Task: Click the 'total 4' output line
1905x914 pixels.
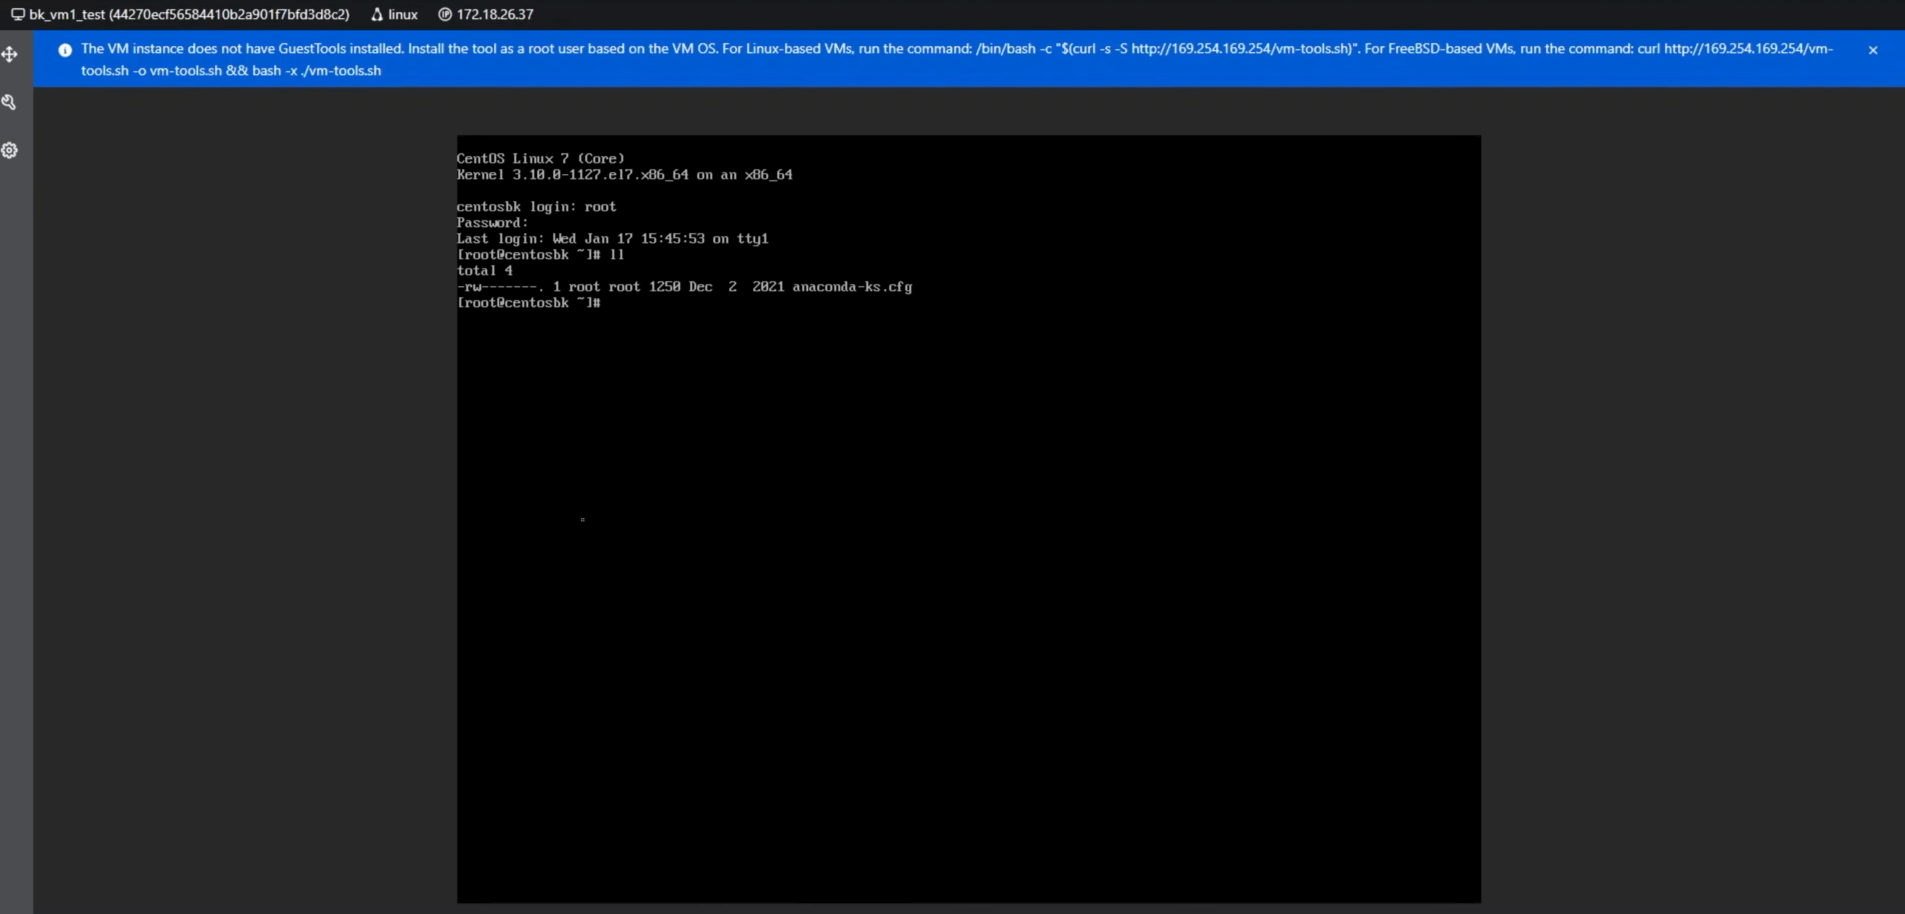Action: [x=485, y=271]
